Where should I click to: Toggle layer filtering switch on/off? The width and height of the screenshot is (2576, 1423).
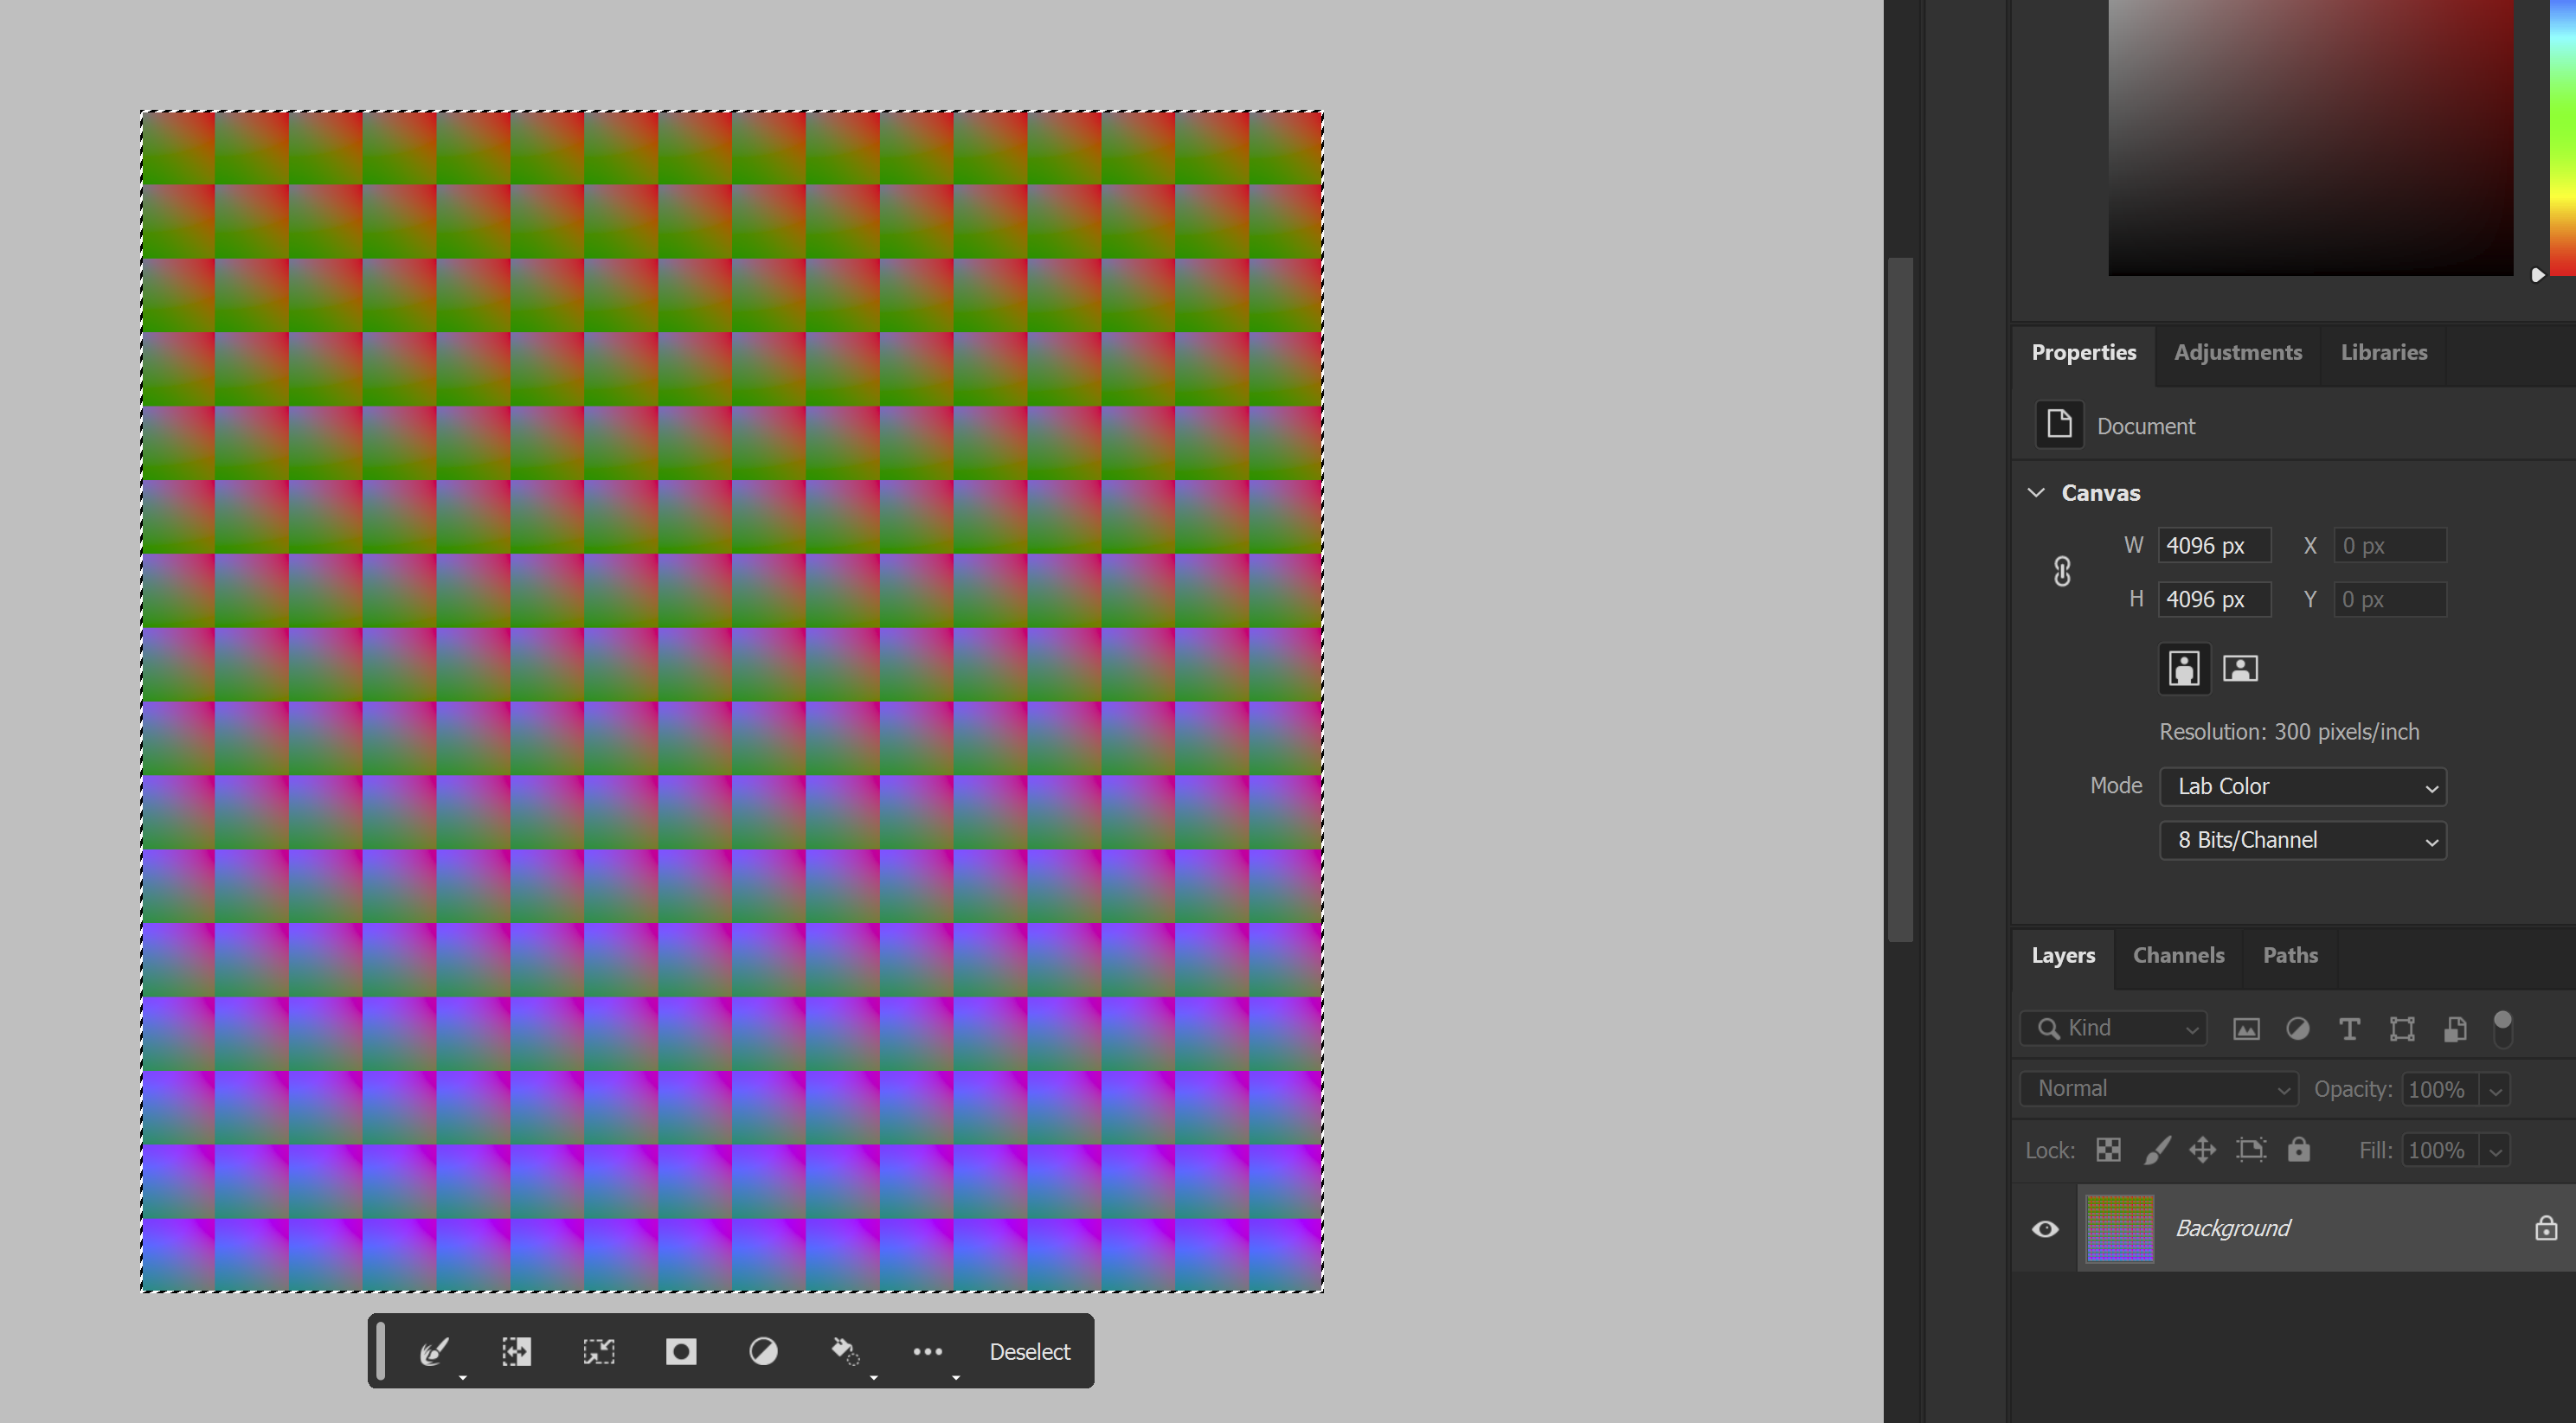pos(2502,1028)
